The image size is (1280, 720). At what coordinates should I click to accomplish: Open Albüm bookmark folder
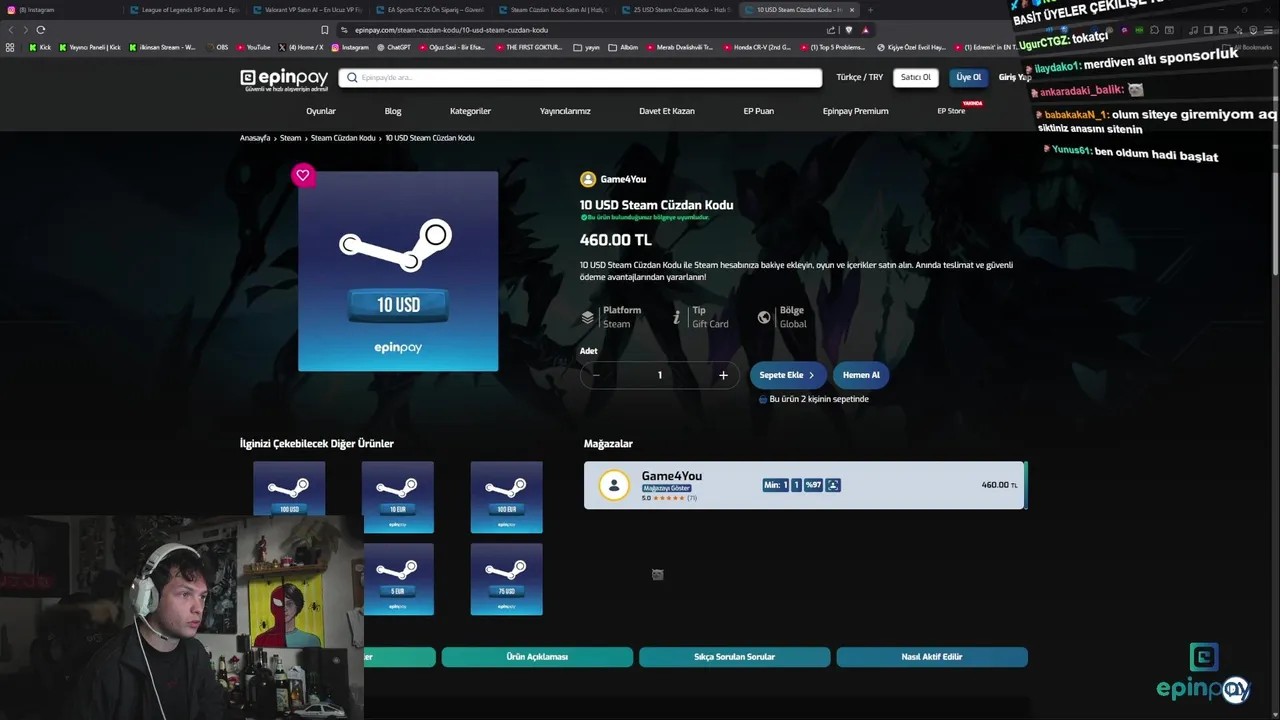[x=623, y=47]
